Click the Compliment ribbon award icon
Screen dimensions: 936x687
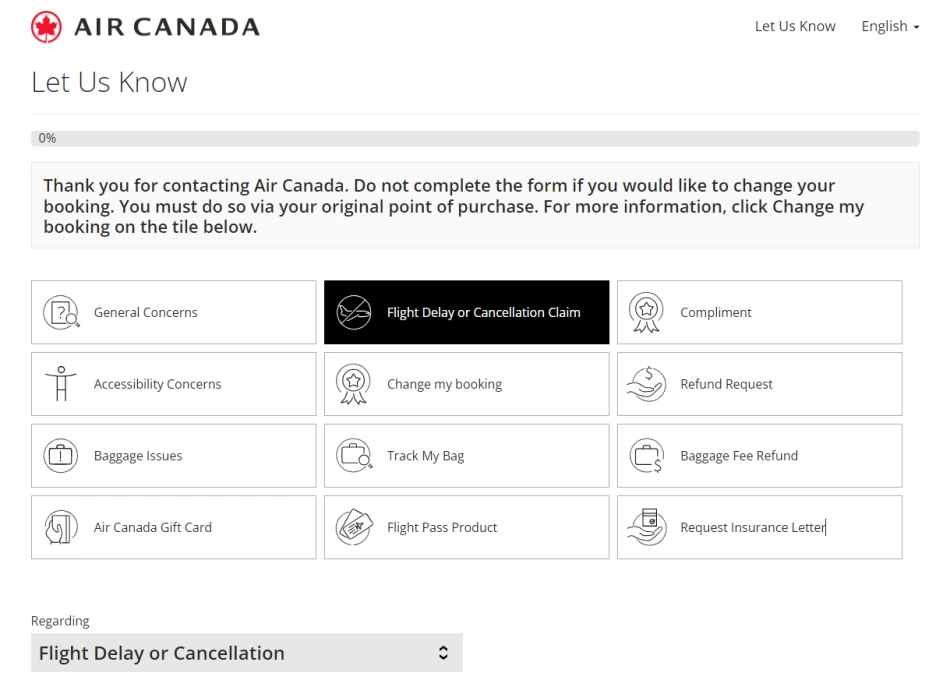click(646, 313)
